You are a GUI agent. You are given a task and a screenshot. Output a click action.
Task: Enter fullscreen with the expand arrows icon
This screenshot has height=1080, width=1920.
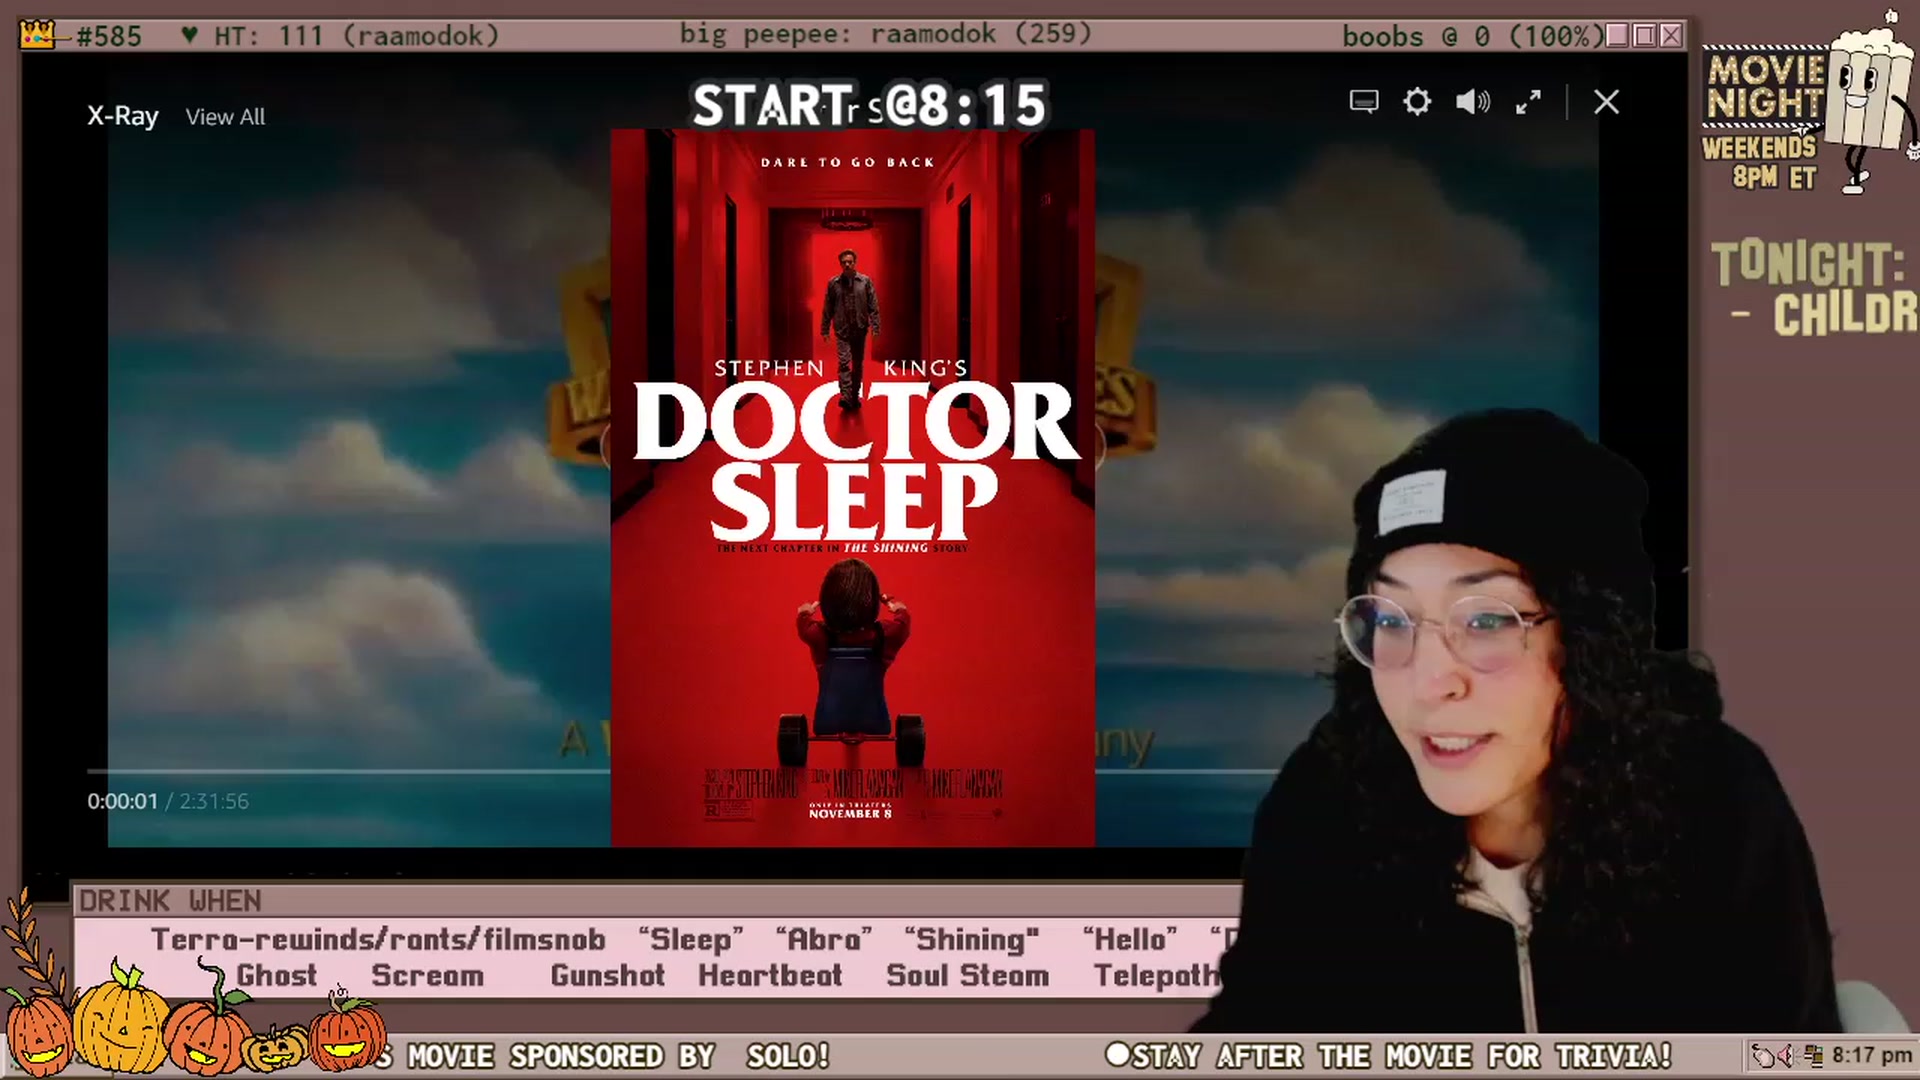click(1528, 102)
